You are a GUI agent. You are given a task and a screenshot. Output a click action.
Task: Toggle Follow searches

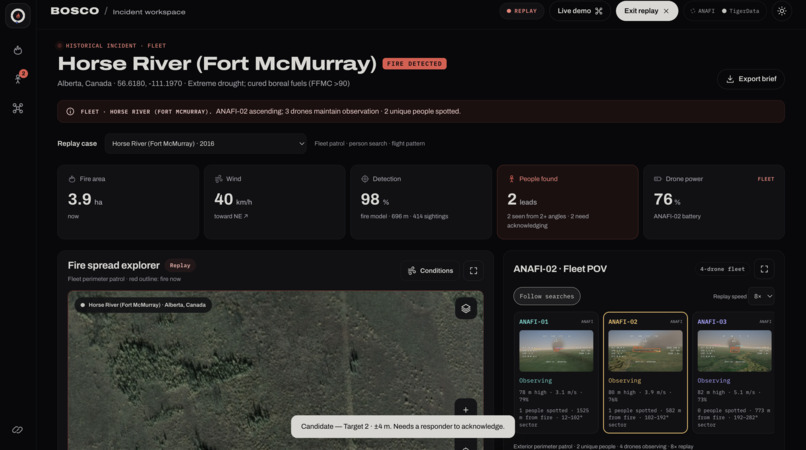[x=546, y=296]
